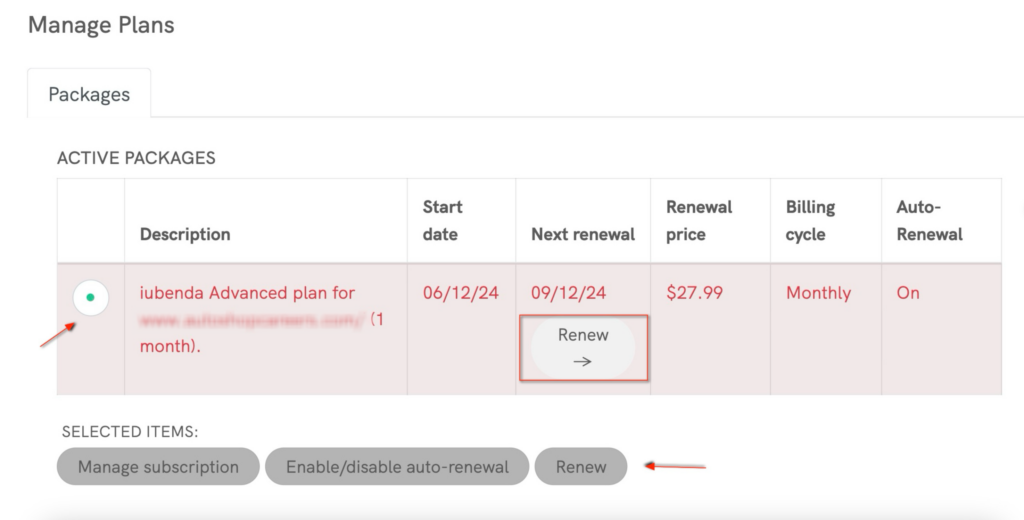
Task: Toggle auto-renewal via Enable/disable auto-renewal button
Action: tap(397, 467)
